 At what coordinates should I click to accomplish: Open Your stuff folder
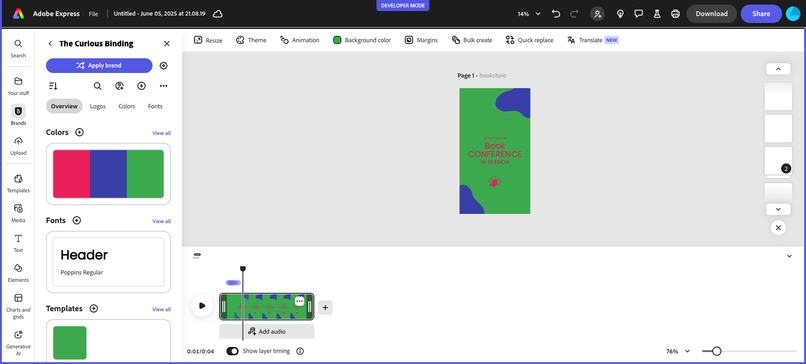click(18, 86)
